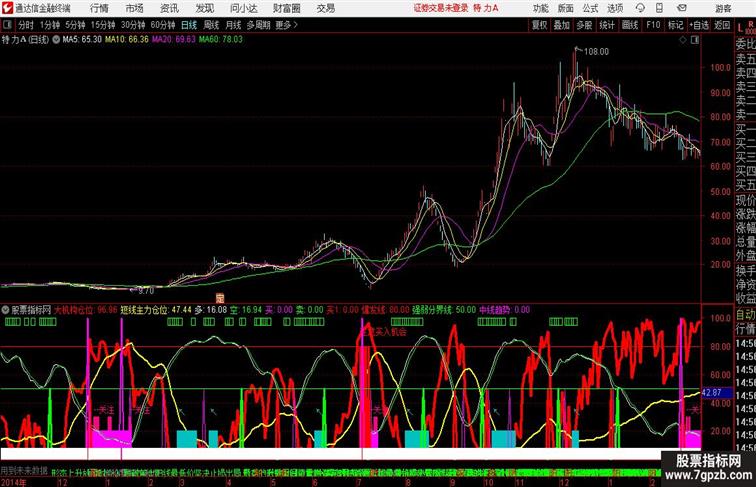
Task: Click the 自动 label in right sidebar
Action: point(745,315)
